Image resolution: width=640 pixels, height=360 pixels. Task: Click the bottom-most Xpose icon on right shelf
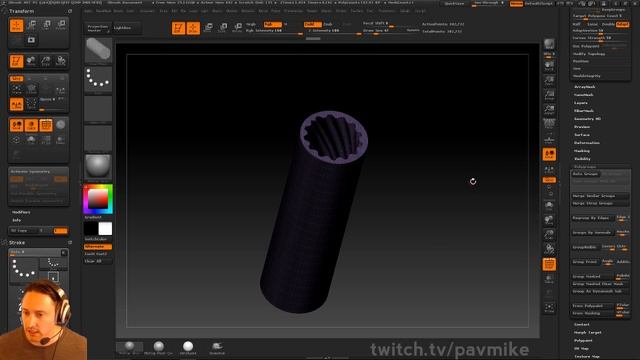pyautogui.click(x=549, y=308)
